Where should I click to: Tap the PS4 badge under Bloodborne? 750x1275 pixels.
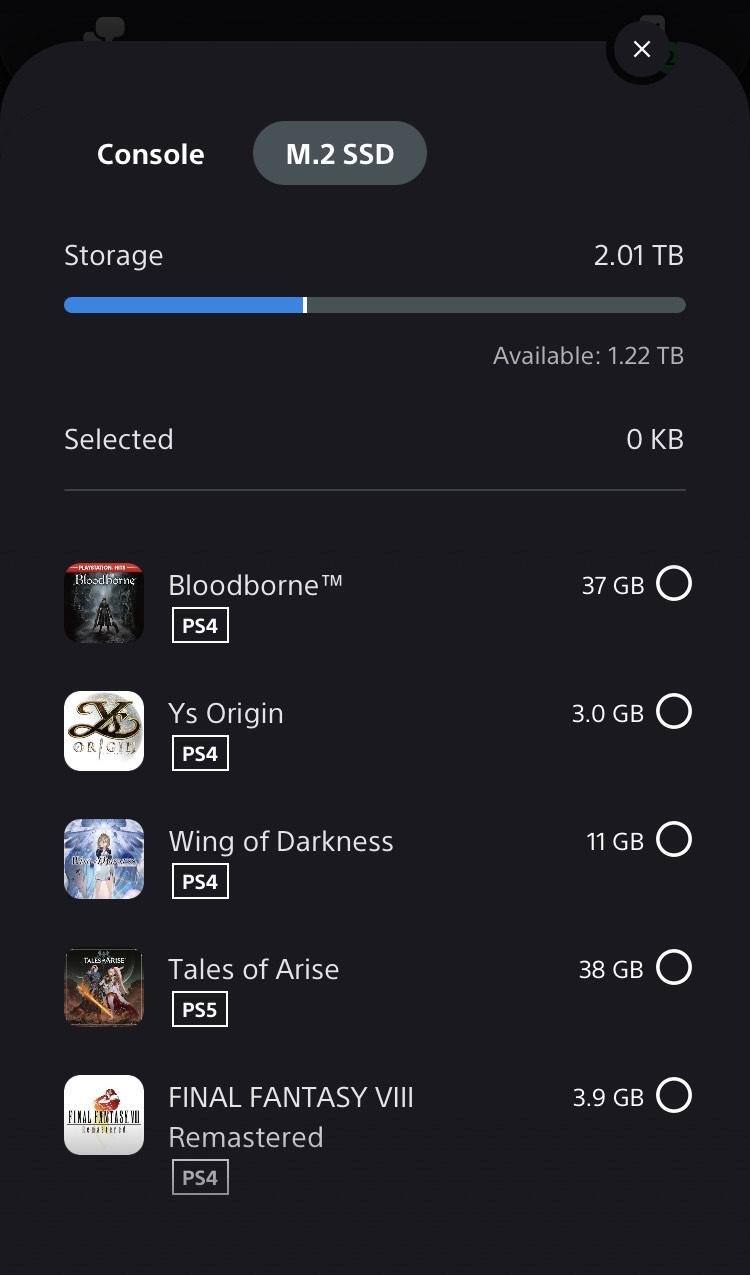200,626
